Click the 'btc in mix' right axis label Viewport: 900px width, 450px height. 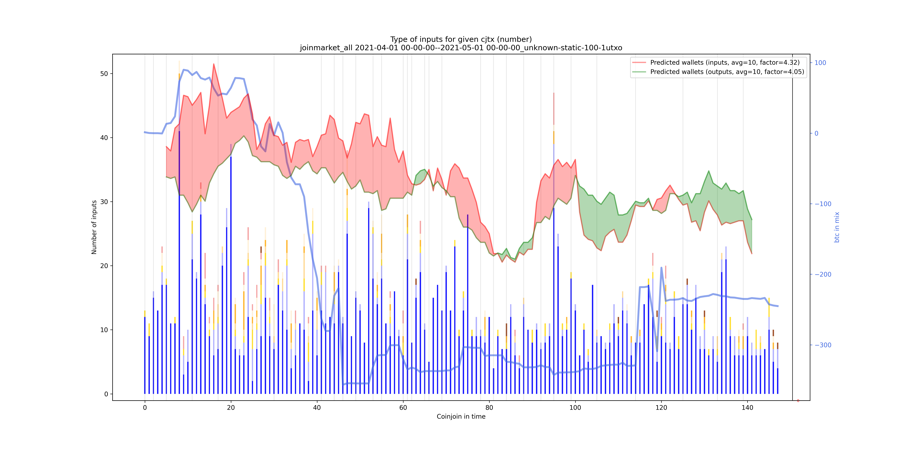coord(836,227)
